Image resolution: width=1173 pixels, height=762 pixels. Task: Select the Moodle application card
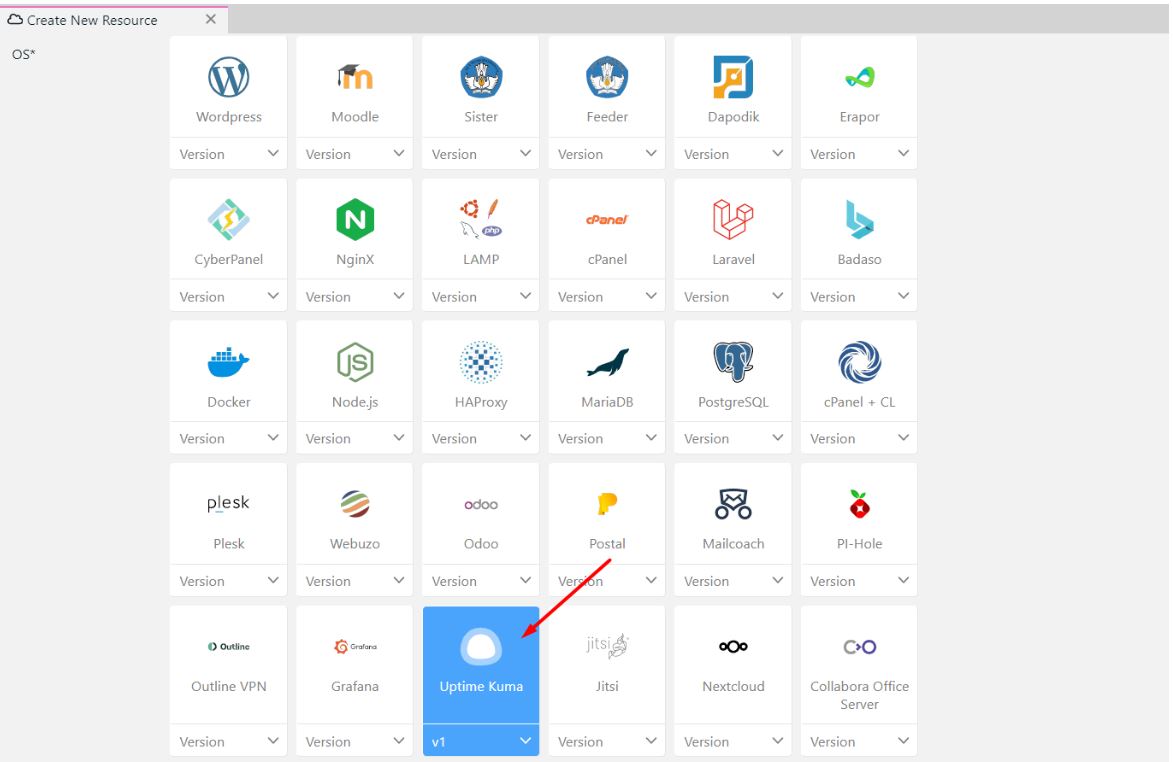[x=355, y=88]
